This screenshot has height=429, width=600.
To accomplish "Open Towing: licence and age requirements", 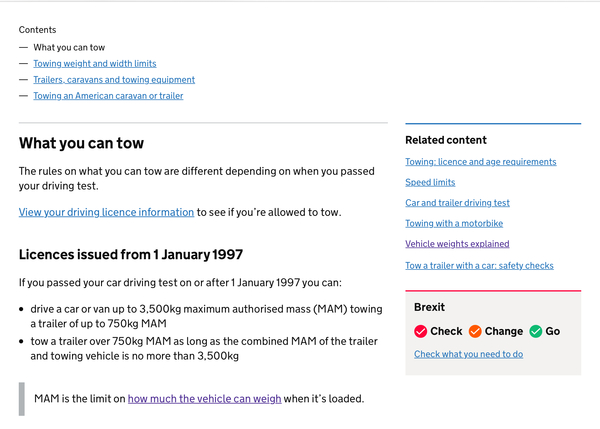I will 480,162.
